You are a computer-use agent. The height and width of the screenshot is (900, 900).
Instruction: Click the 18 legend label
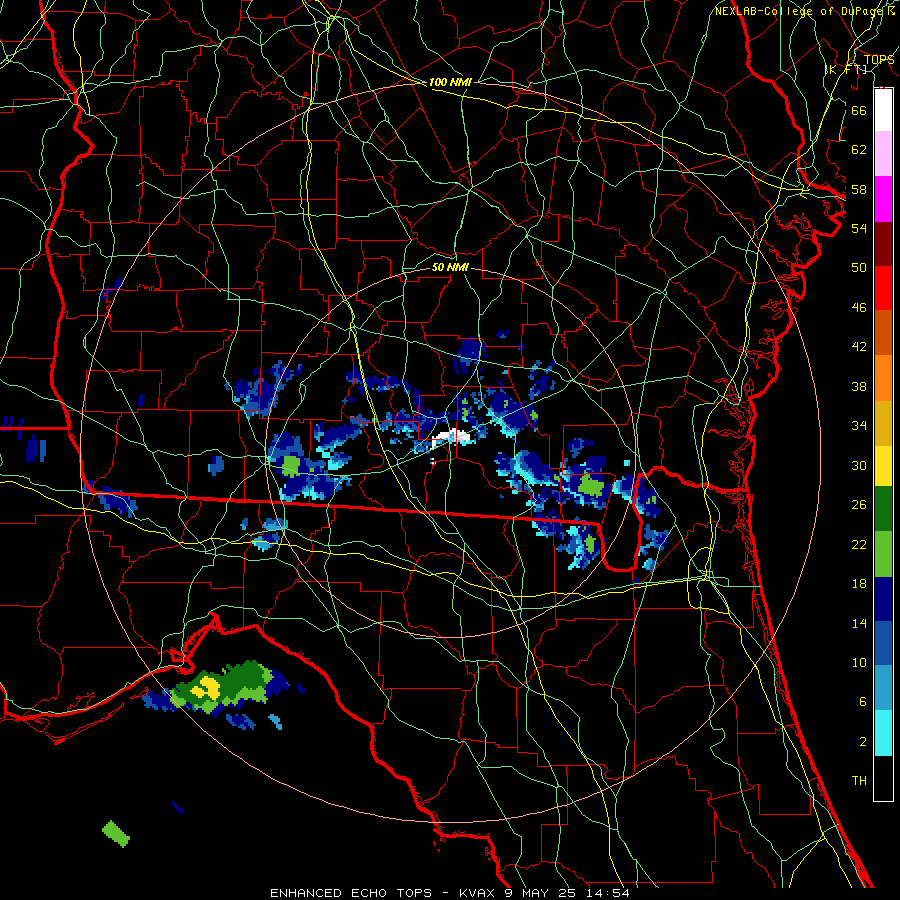859,584
